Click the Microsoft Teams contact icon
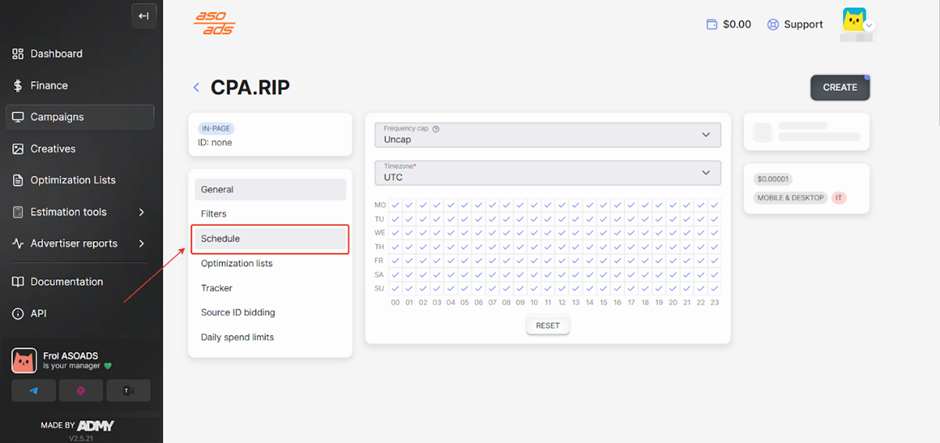 127,391
